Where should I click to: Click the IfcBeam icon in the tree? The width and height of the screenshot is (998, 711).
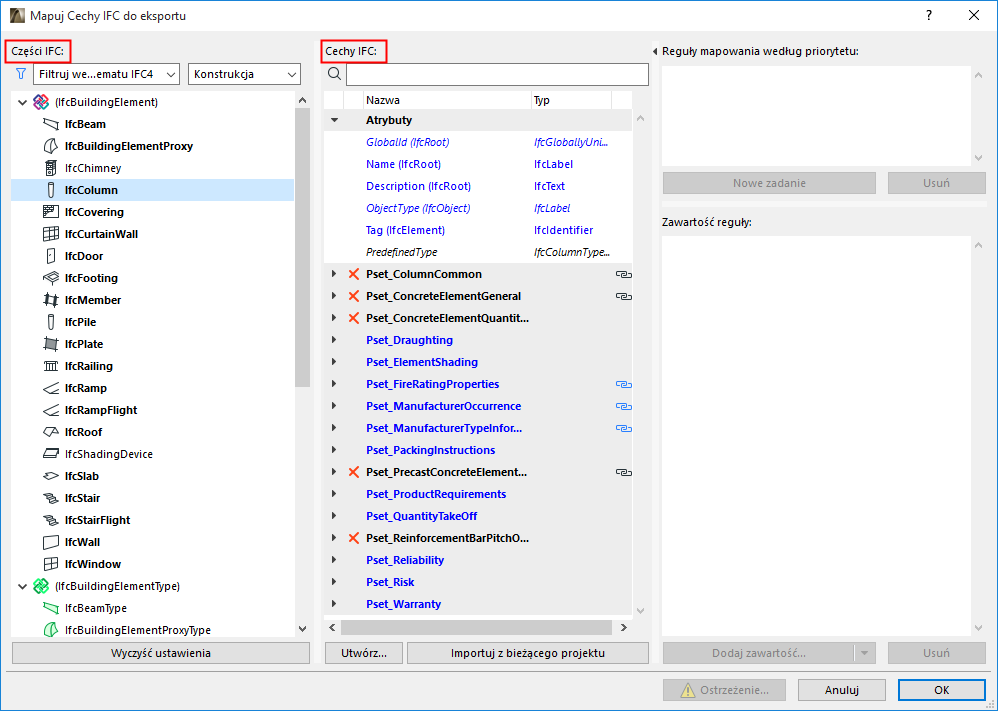(x=50, y=124)
